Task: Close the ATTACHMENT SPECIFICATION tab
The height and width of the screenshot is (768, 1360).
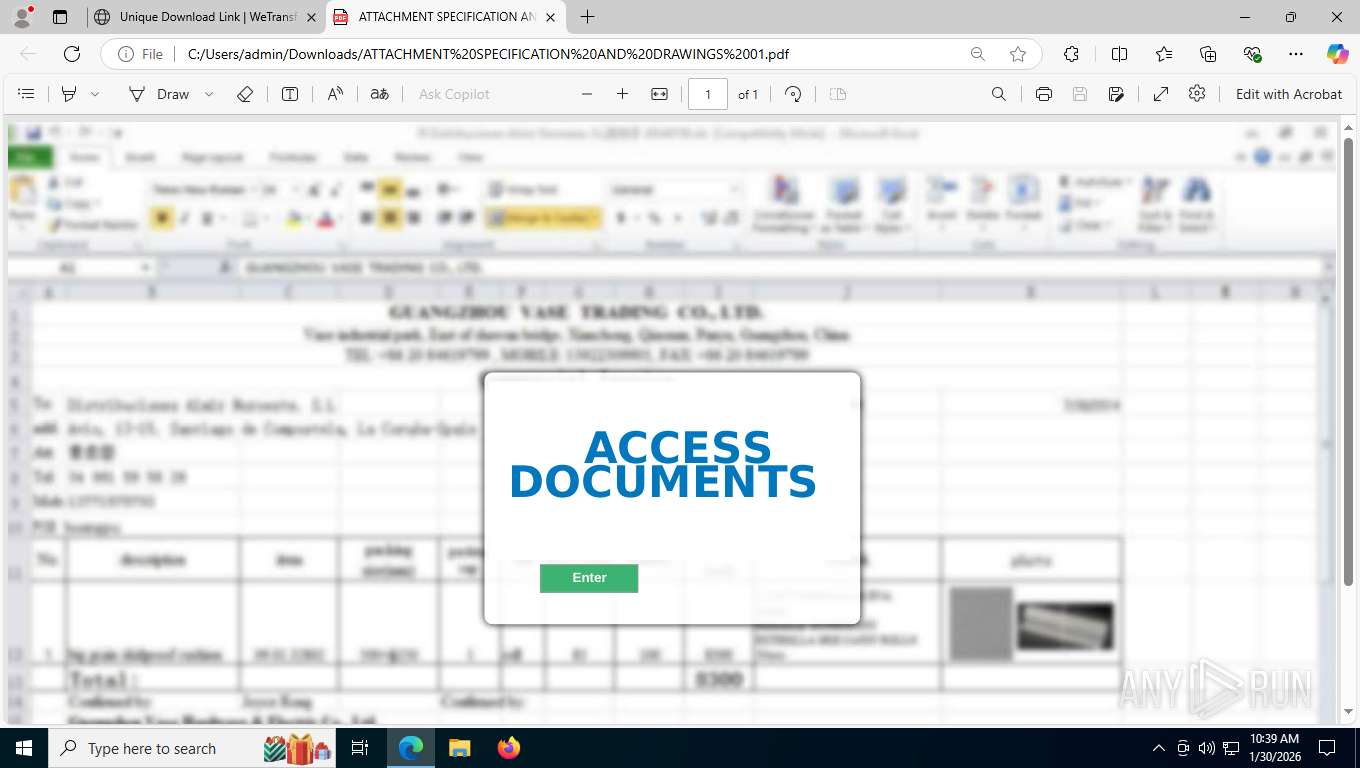Action: (550, 17)
